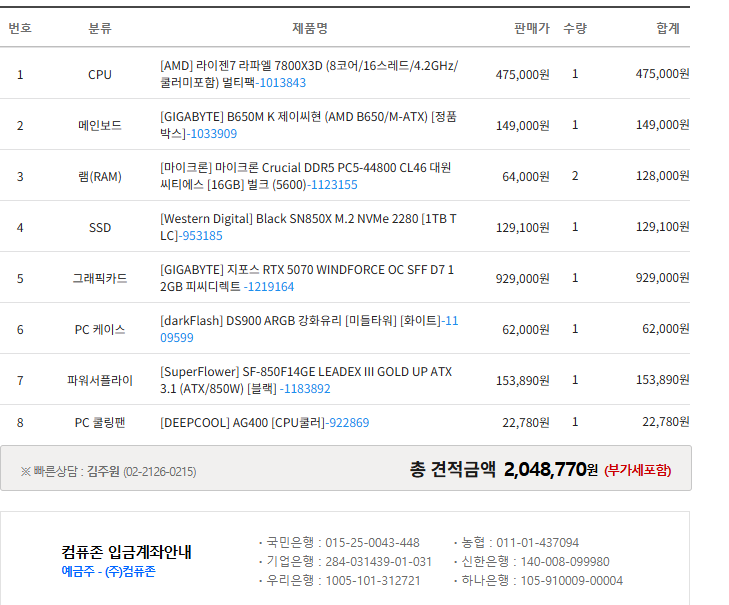Image resolution: width=729 pixels, height=605 pixels.
Task: Select the 메인보드 category cell
Action: (x=100, y=126)
